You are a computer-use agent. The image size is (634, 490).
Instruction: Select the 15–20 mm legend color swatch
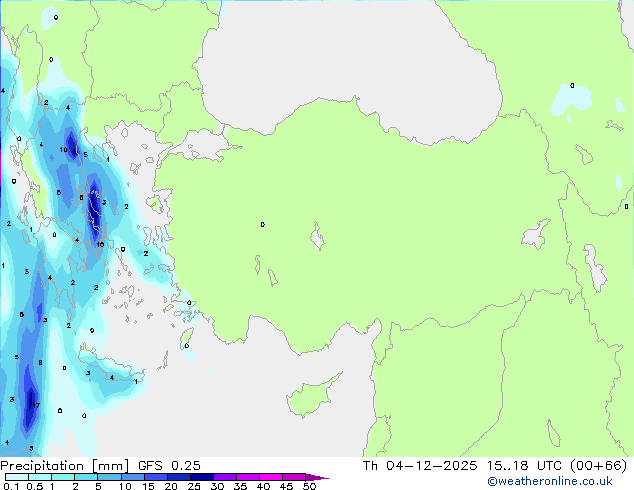coord(155,477)
